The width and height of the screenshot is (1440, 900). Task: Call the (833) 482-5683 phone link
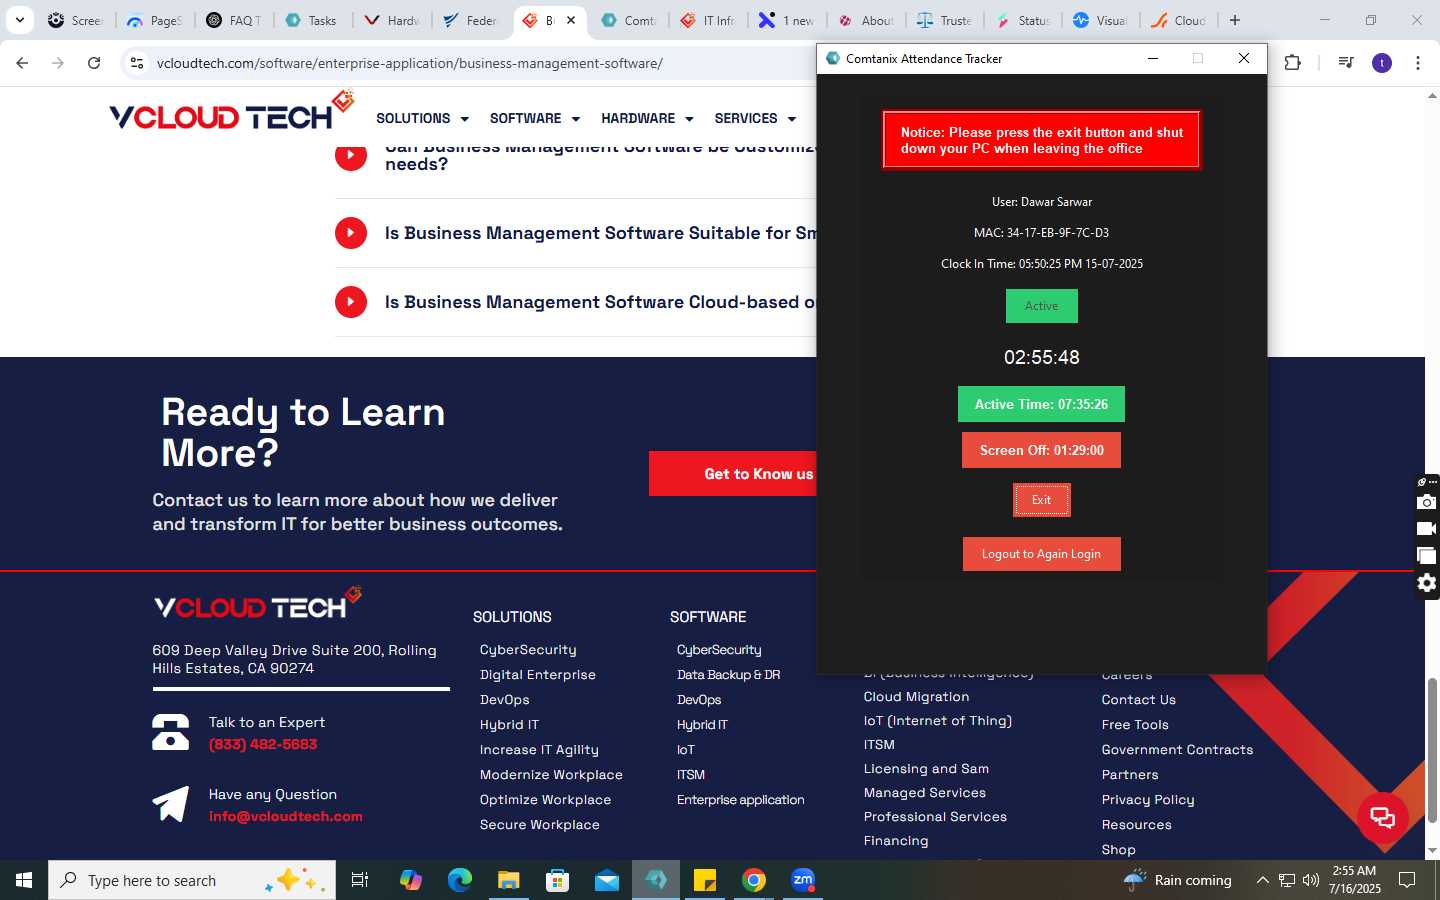point(263,745)
